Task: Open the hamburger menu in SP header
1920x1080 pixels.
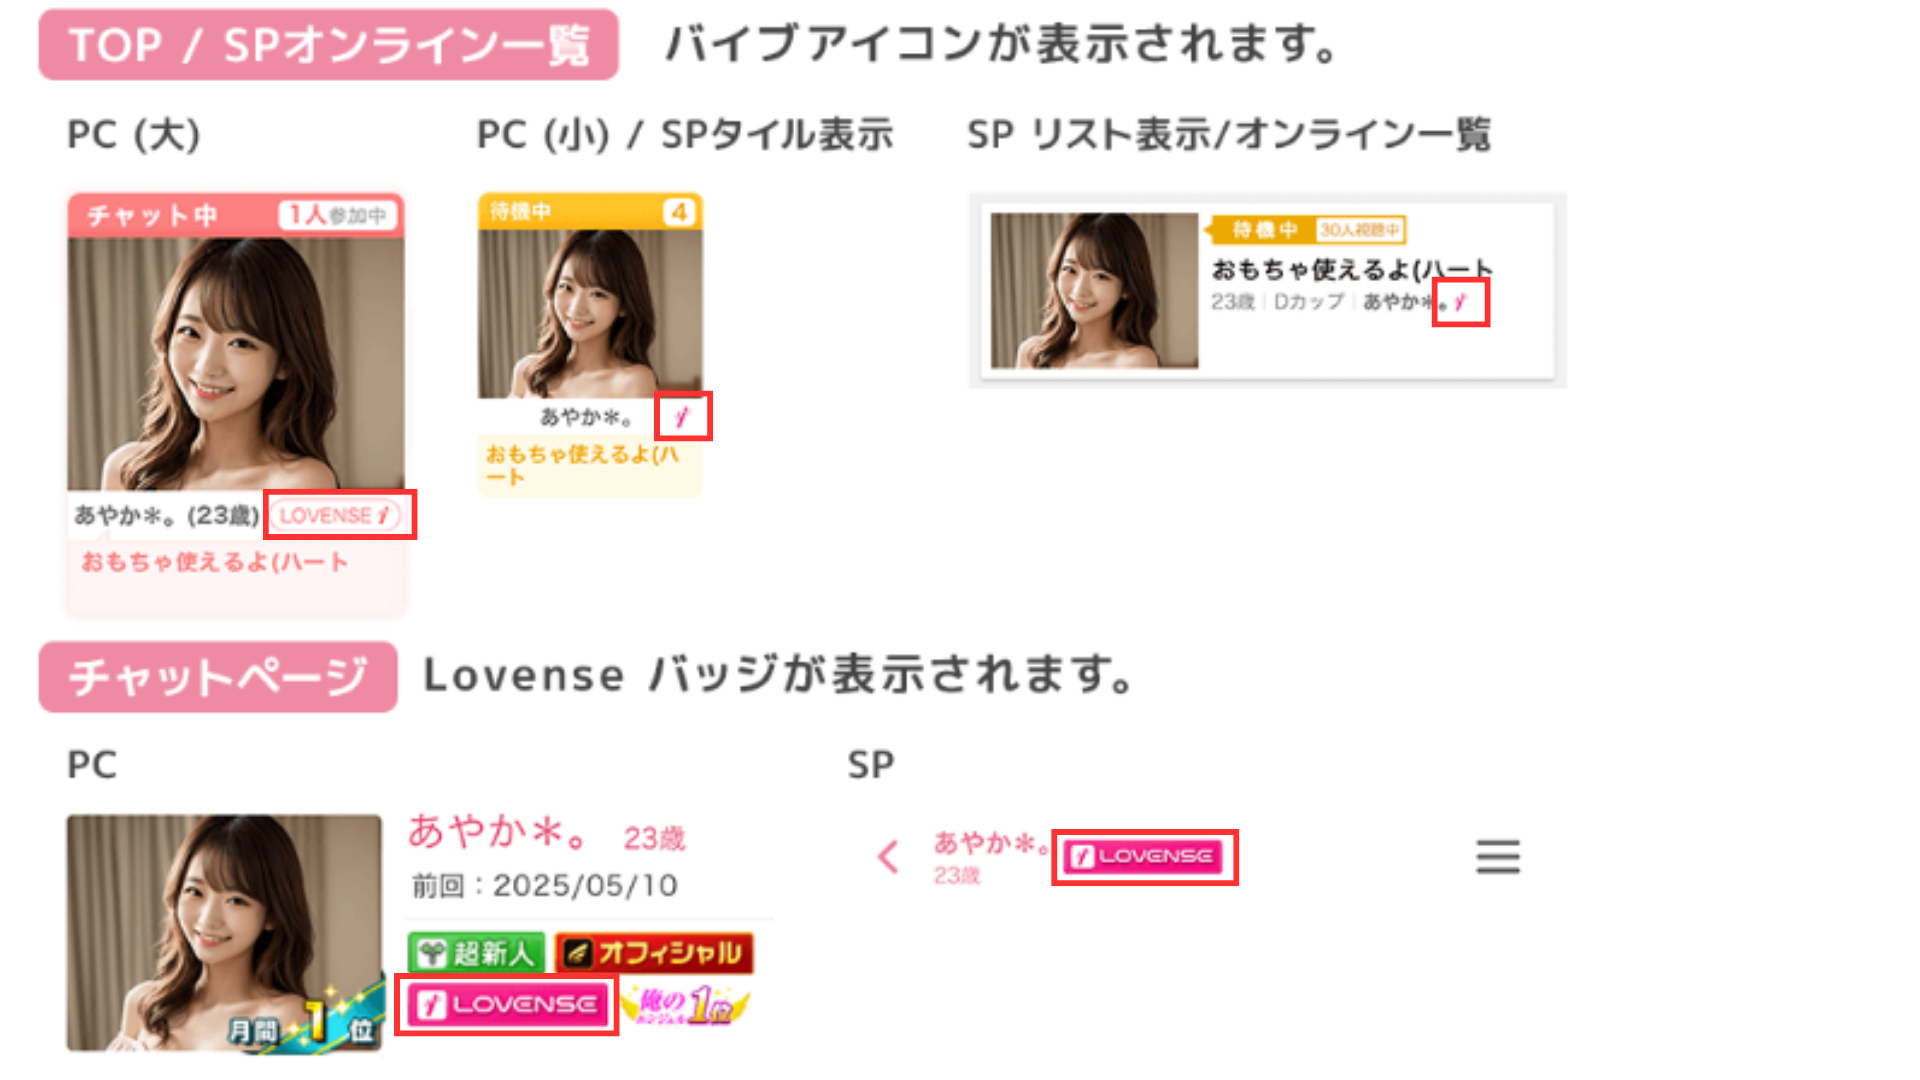Action: tap(1498, 857)
